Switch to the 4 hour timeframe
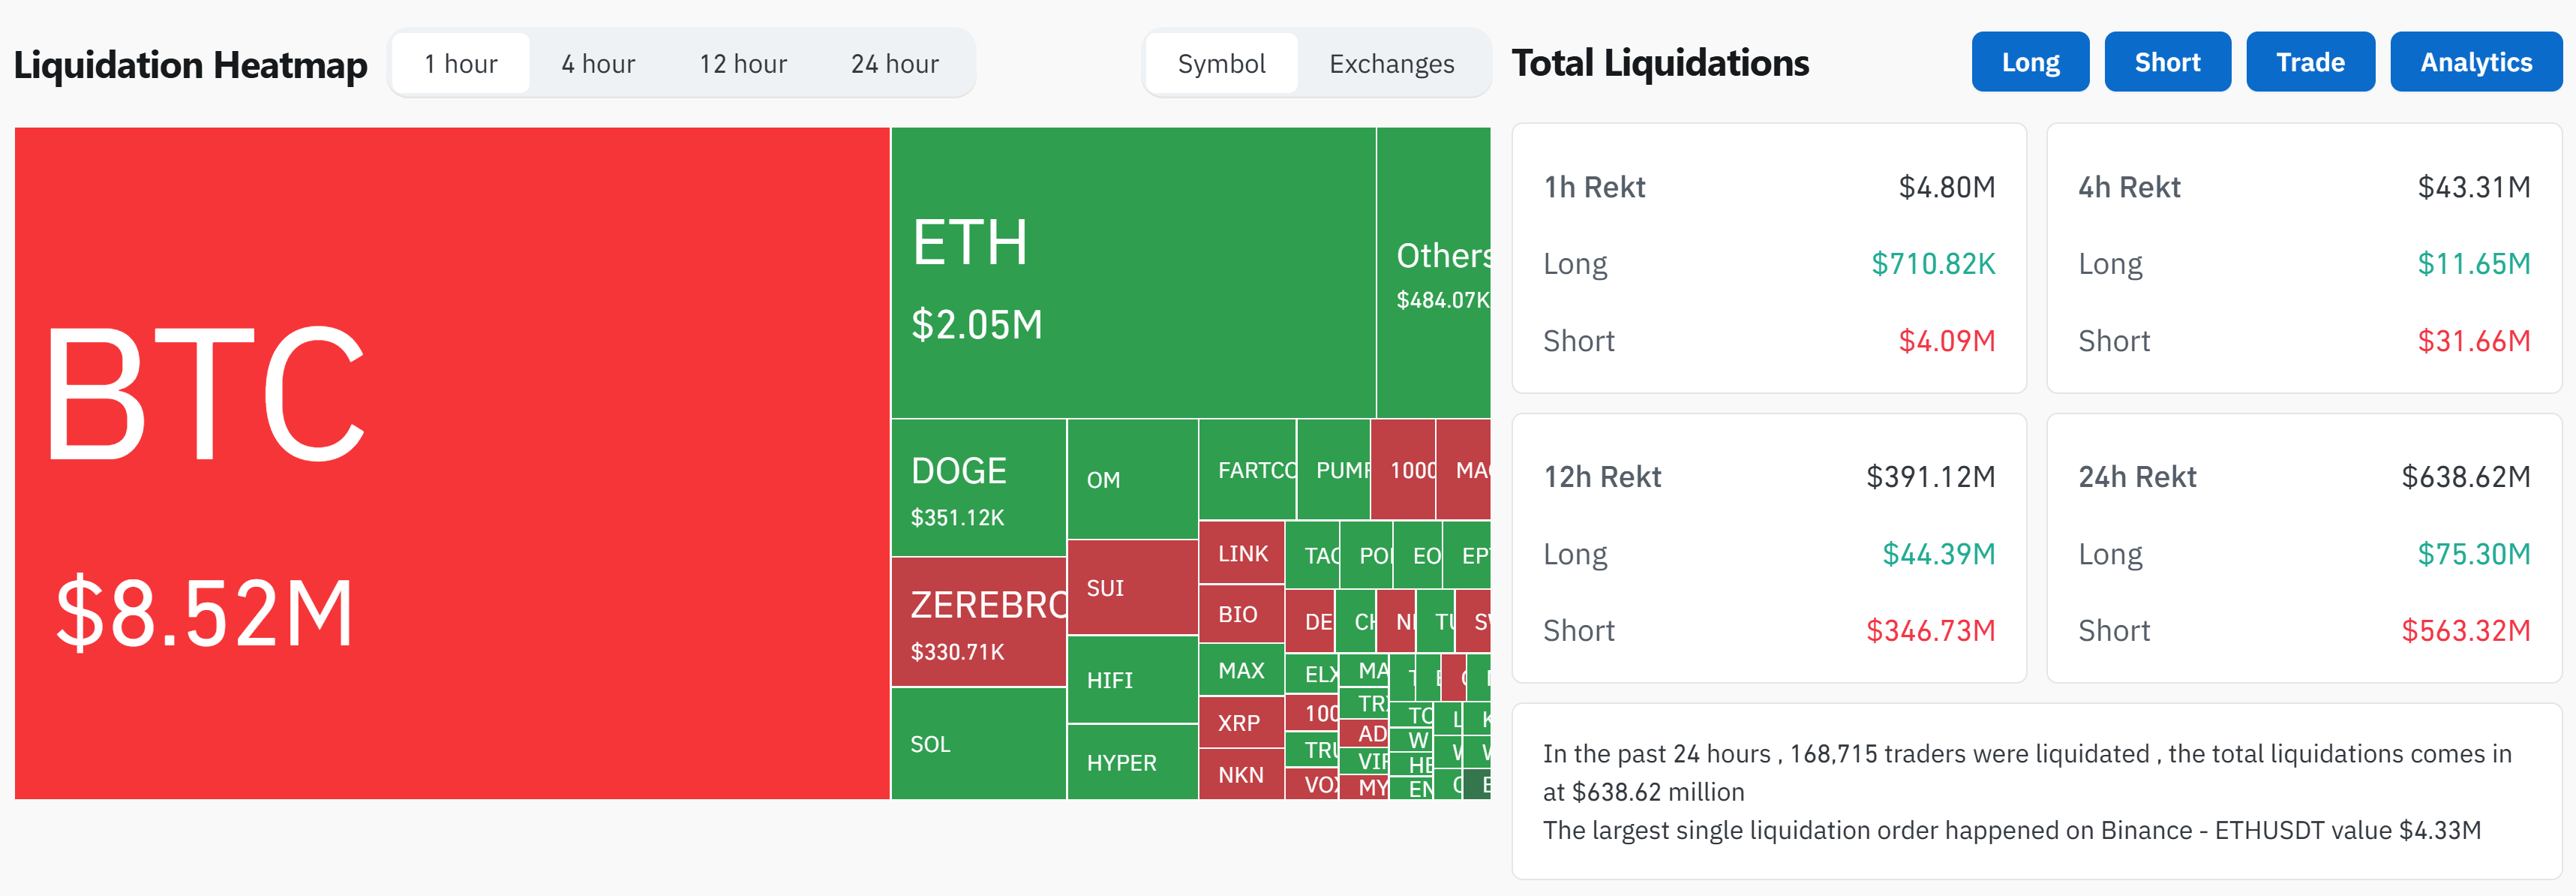Image resolution: width=2576 pixels, height=896 pixels. point(597,62)
